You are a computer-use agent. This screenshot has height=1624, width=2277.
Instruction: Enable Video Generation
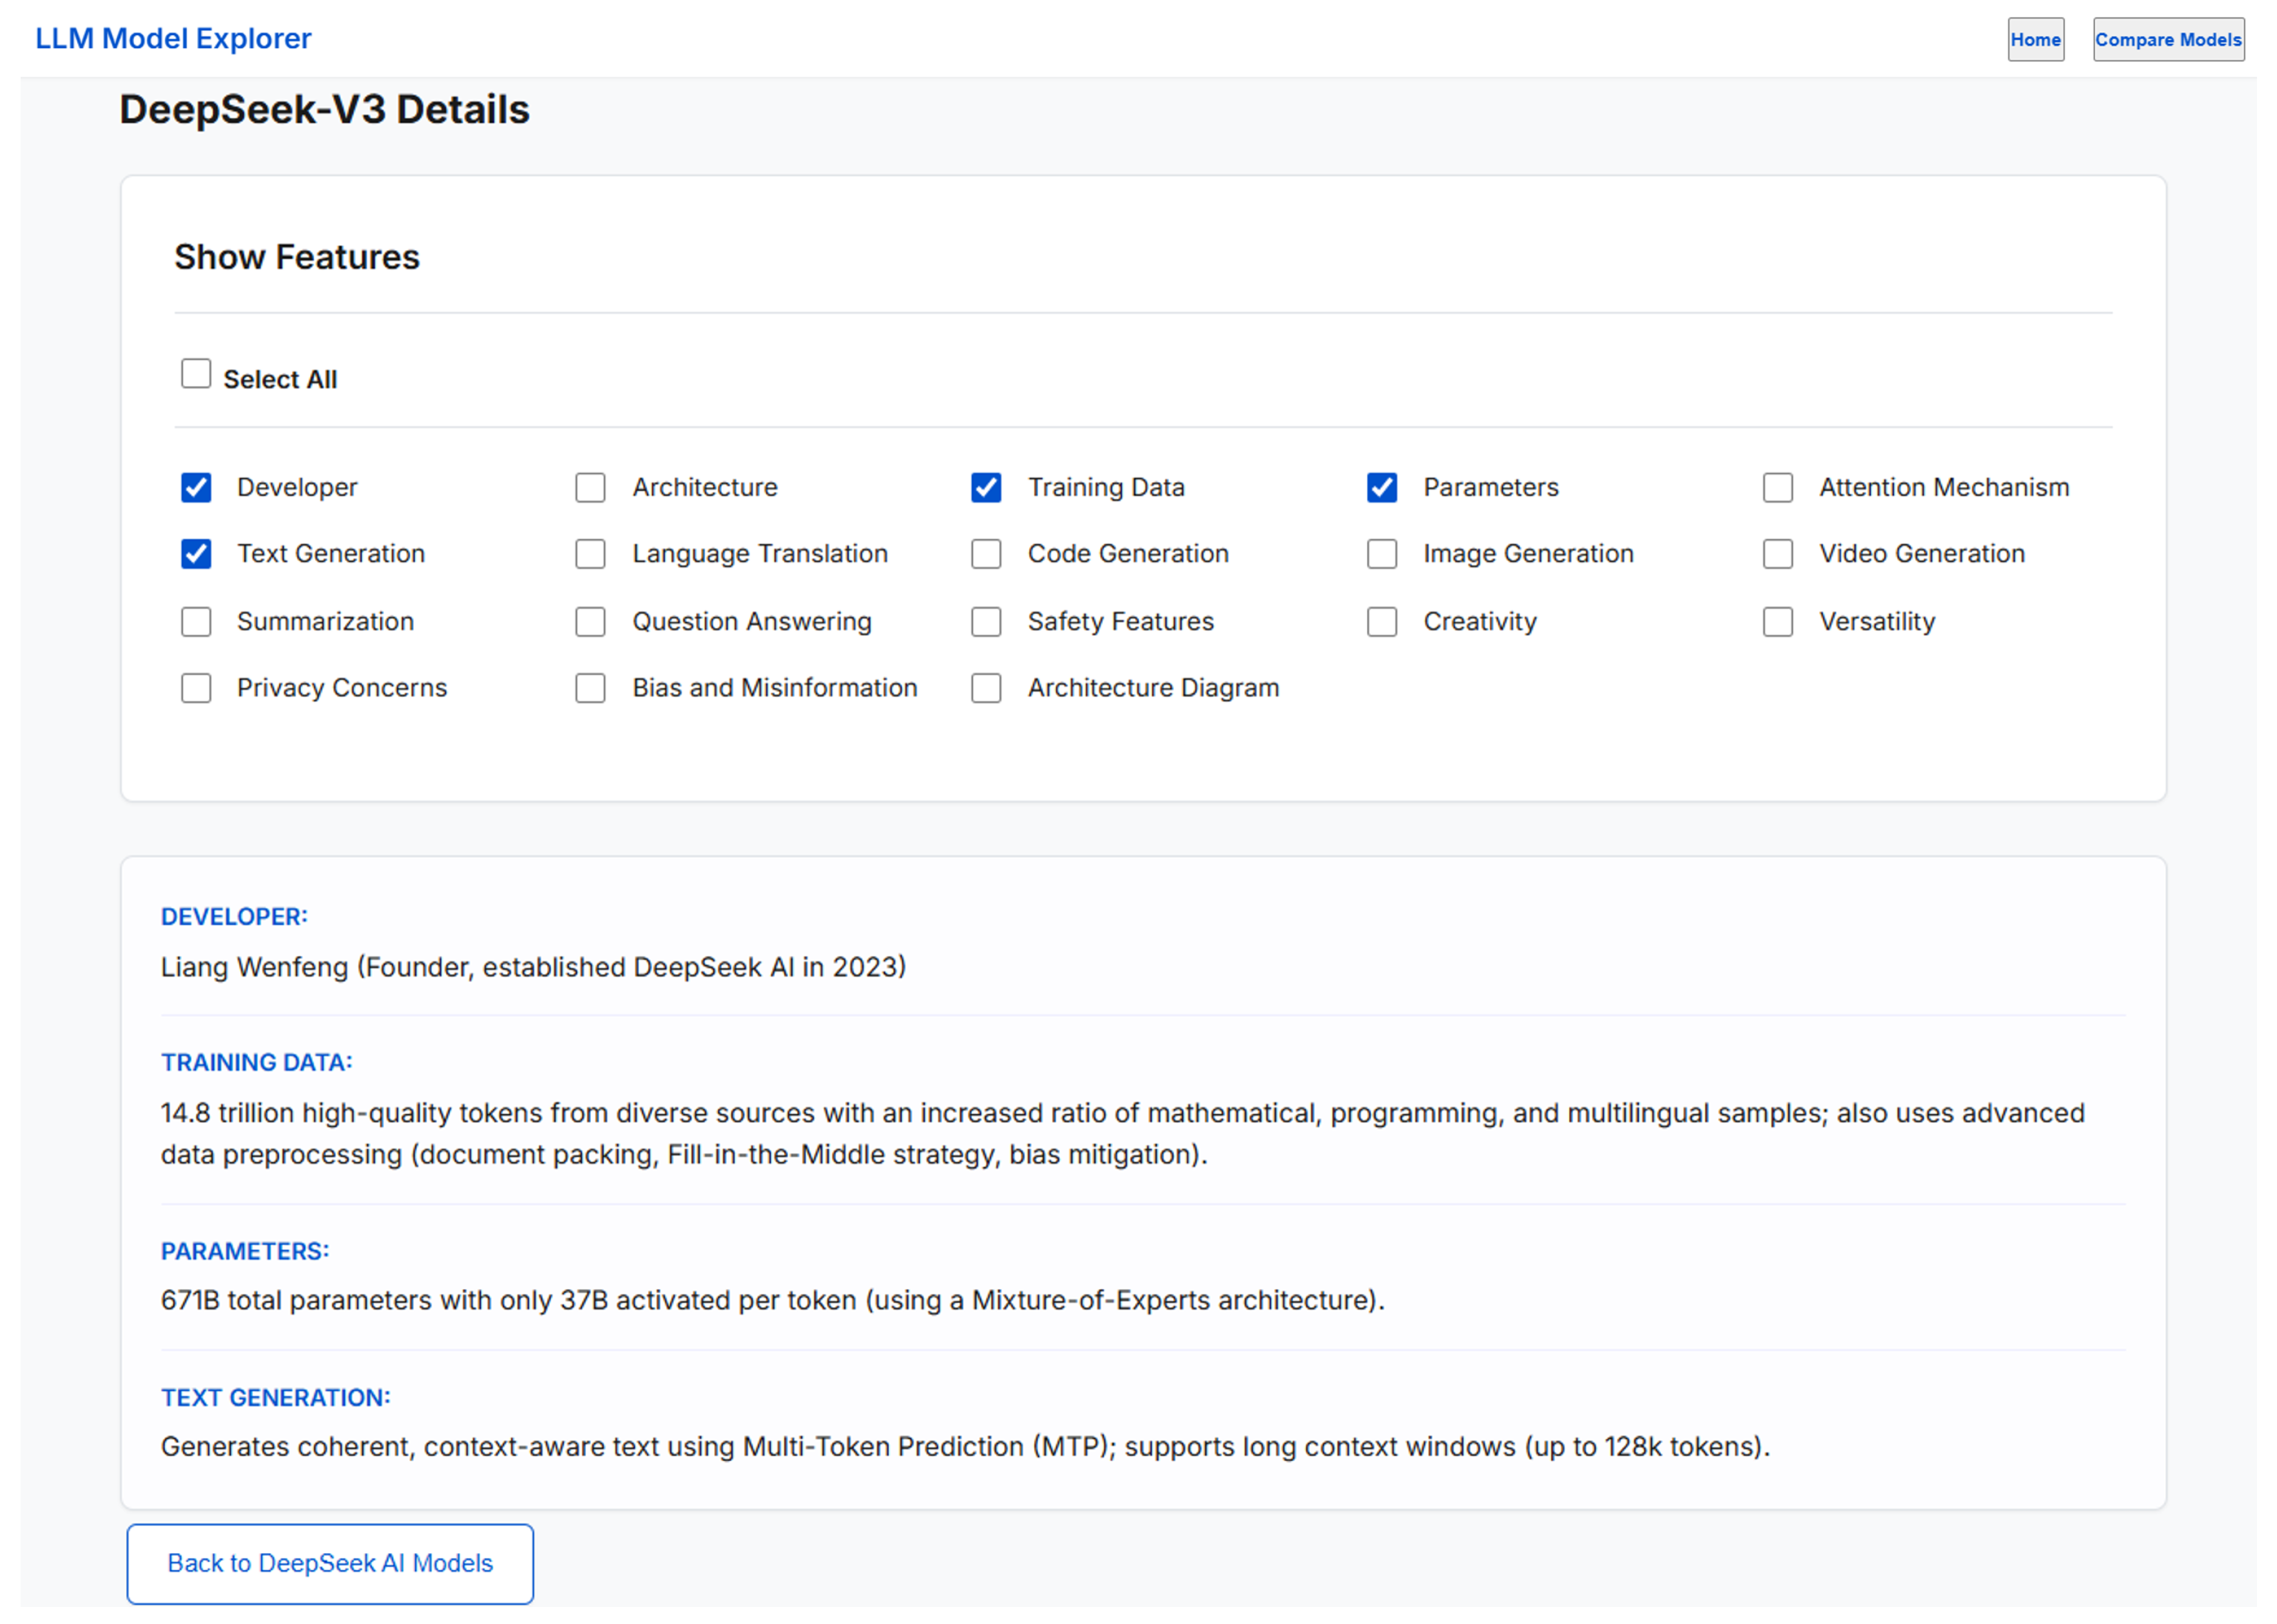point(1777,554)
